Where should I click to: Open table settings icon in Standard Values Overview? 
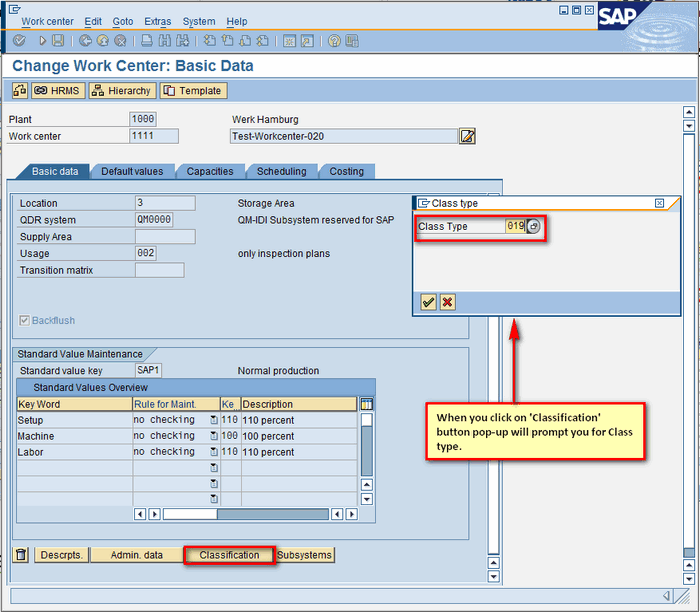[x=366, y=404]
